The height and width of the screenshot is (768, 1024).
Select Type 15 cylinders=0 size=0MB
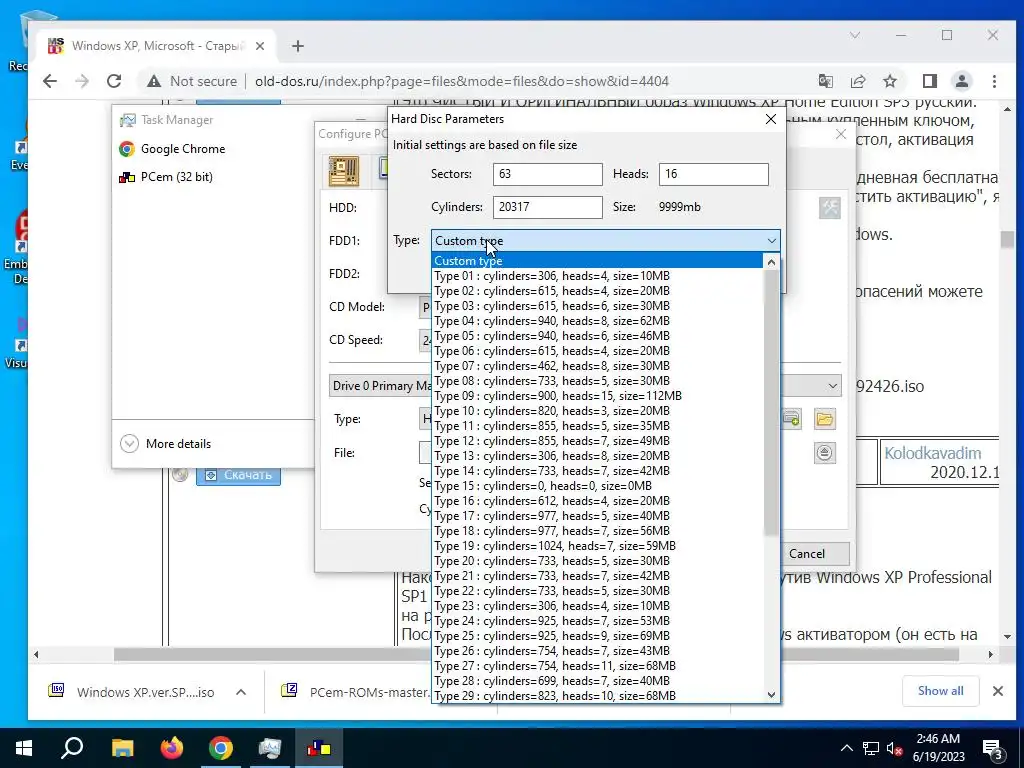click(597, 486)
